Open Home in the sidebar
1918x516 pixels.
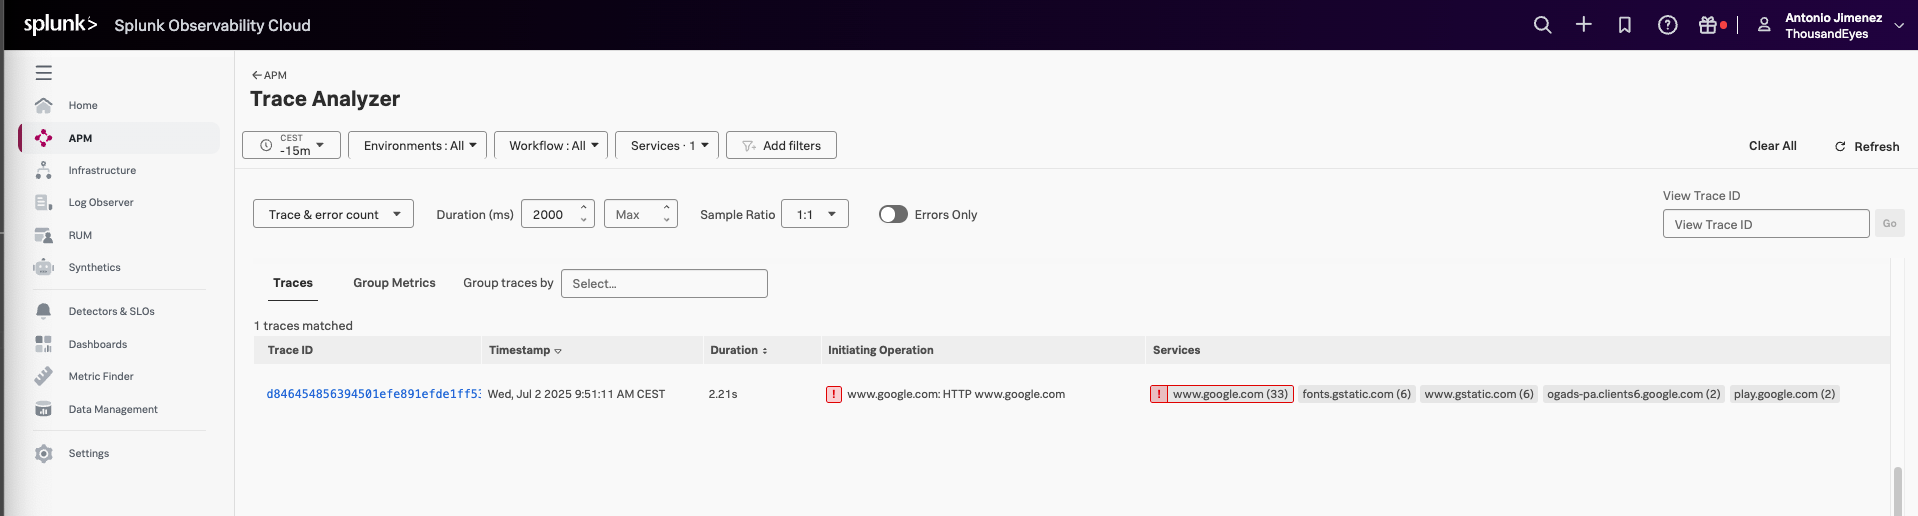(x=83, y=105)
